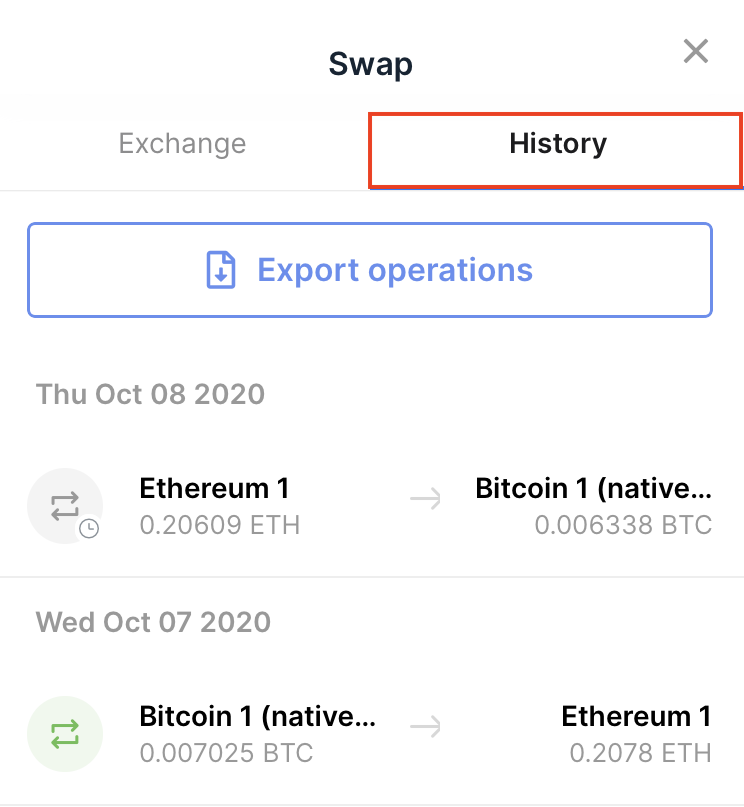Screen dimensions: 744x807
Task: Click the 0.2078 ETH amount
Action: (x=640, y=752)
